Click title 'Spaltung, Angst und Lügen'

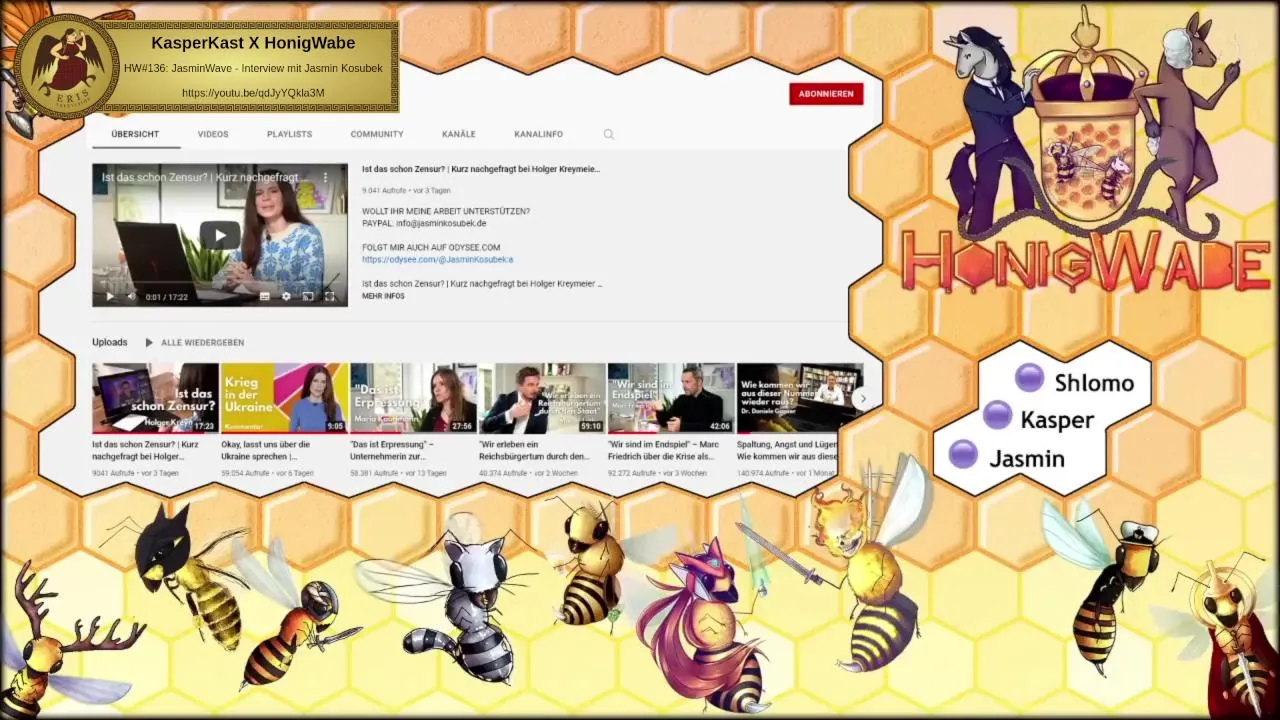click(787, 450)
